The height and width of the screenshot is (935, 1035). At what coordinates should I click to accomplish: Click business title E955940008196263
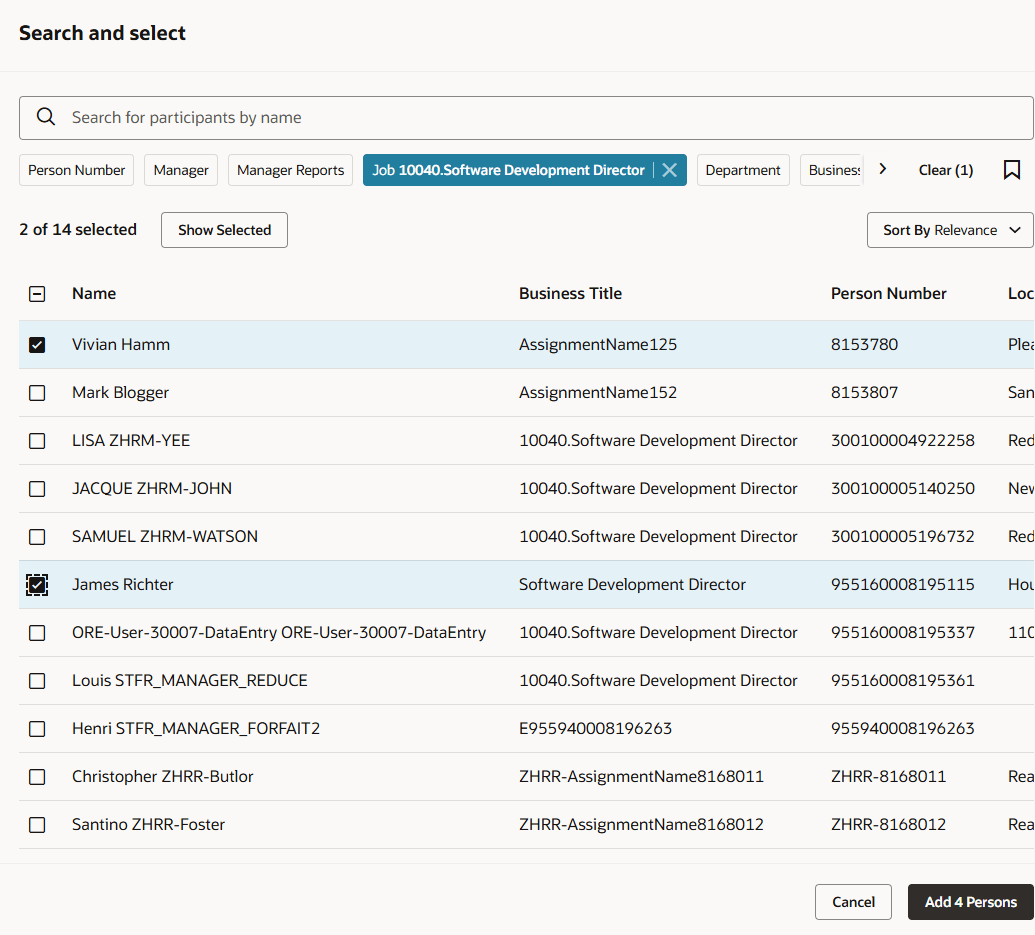595,728
